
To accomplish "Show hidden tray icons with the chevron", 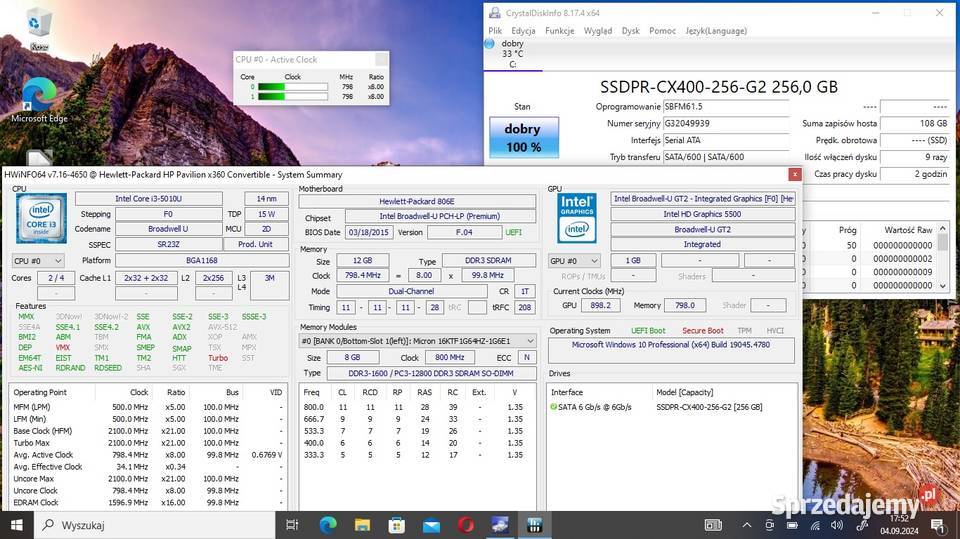I will point(747,525).
